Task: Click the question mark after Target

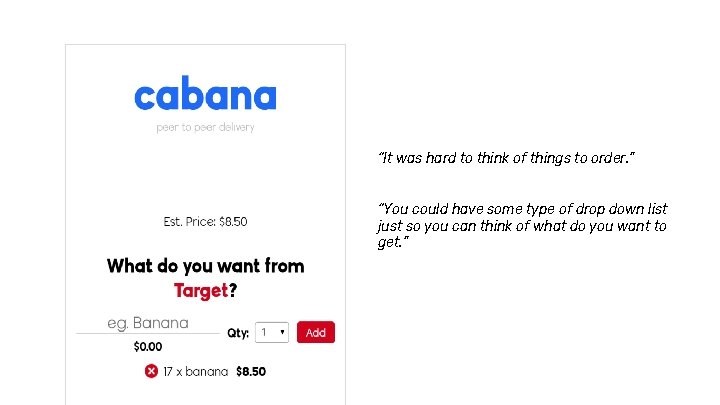Action: pyautogui.click(x=233, y=290)
